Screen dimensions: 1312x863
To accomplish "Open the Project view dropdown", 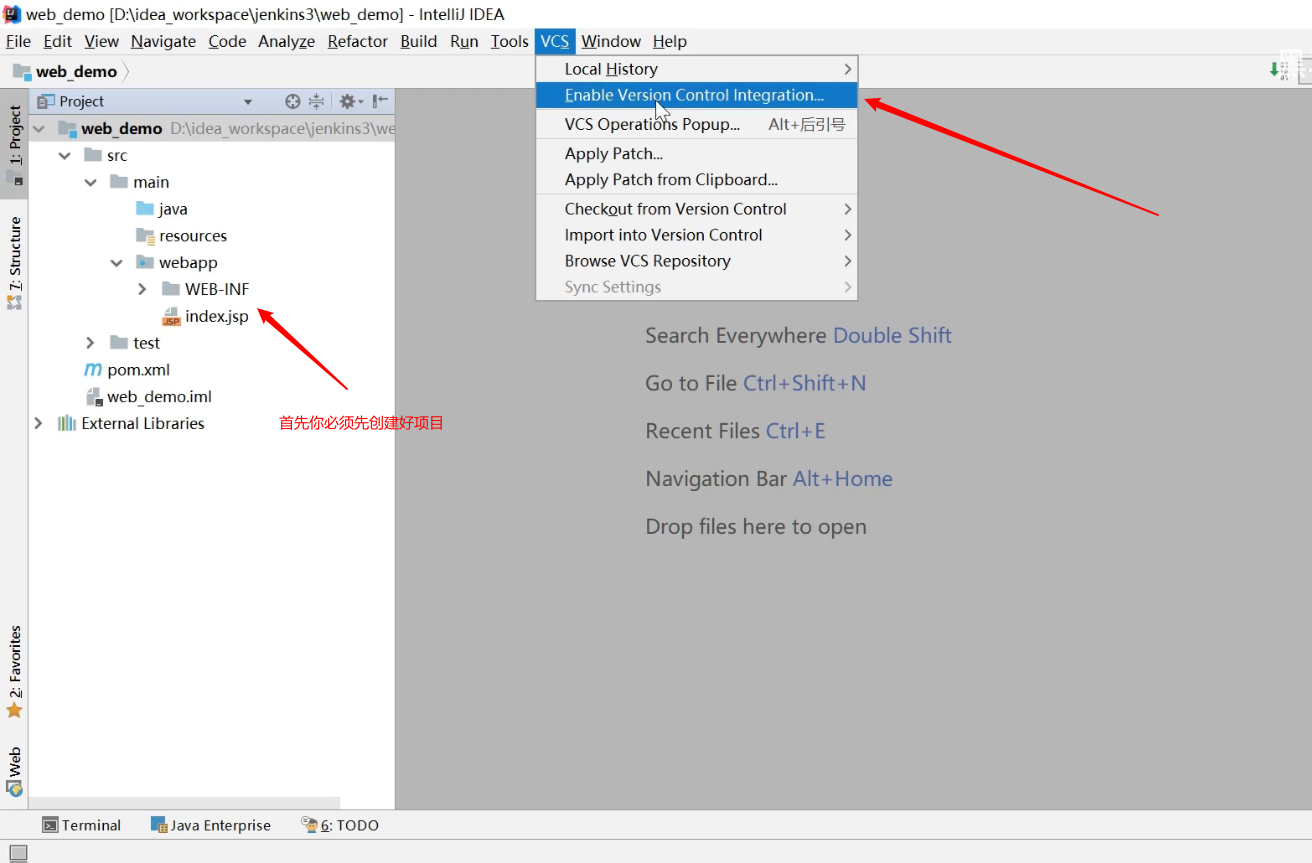I will coord(248,101).
